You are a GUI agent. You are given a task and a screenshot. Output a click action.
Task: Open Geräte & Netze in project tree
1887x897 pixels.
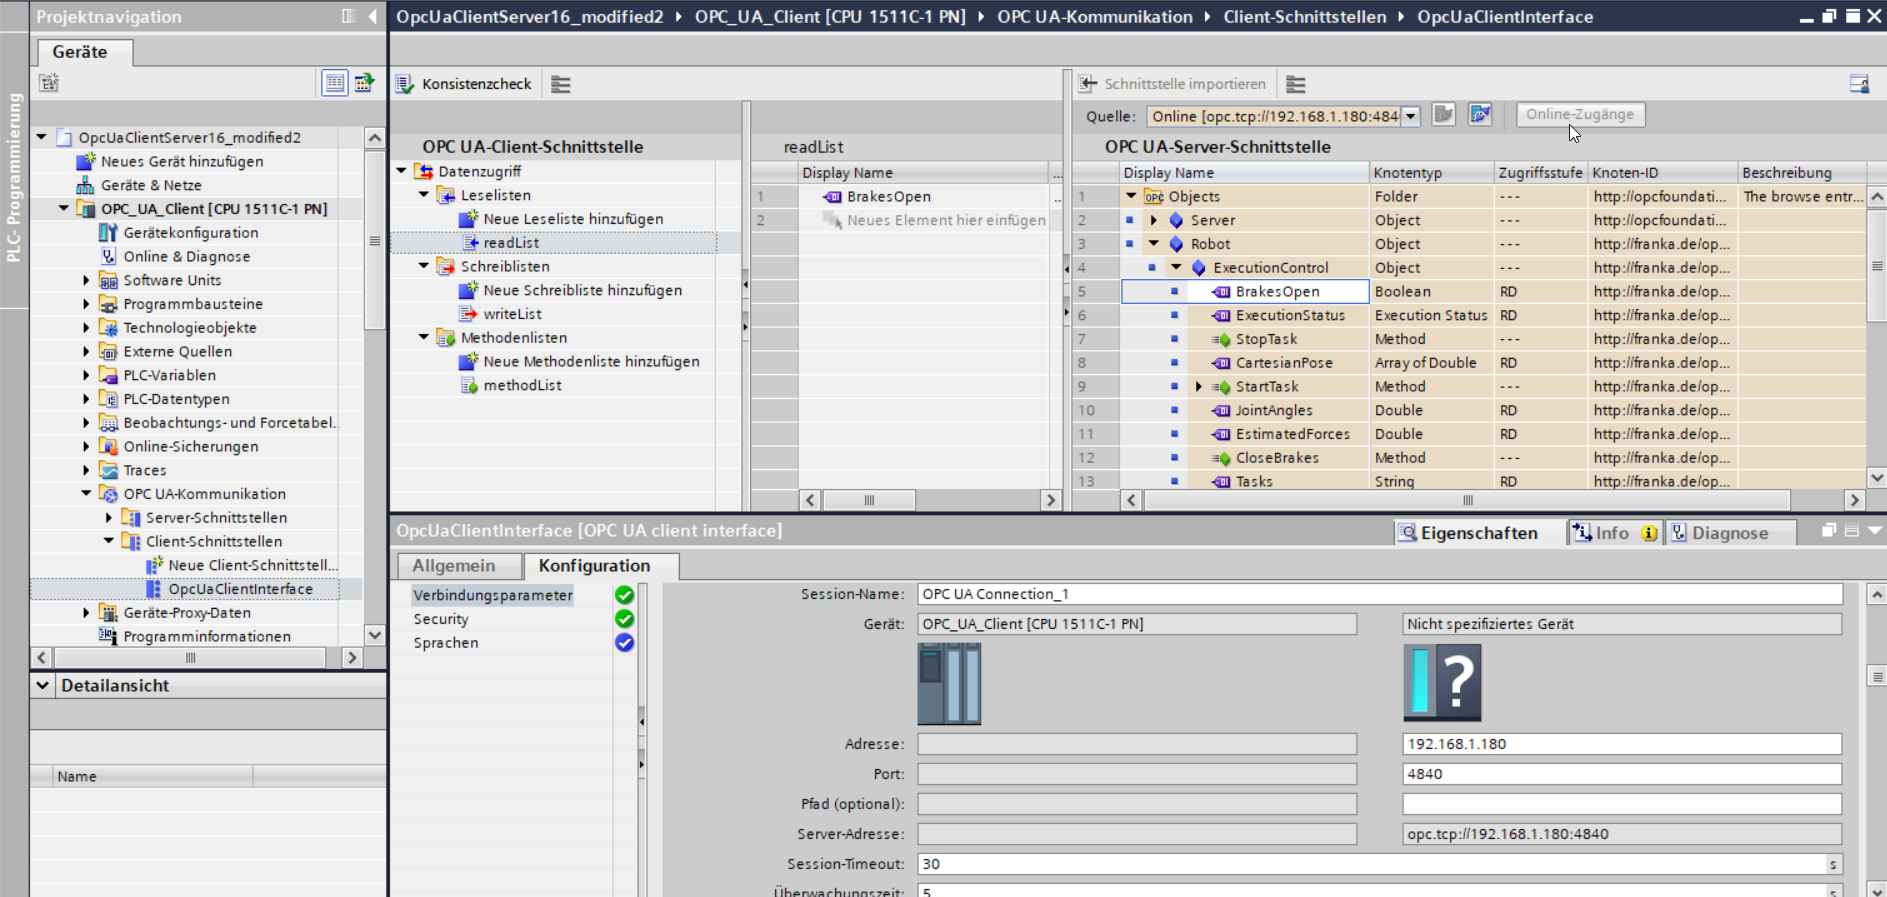point(150,185)
